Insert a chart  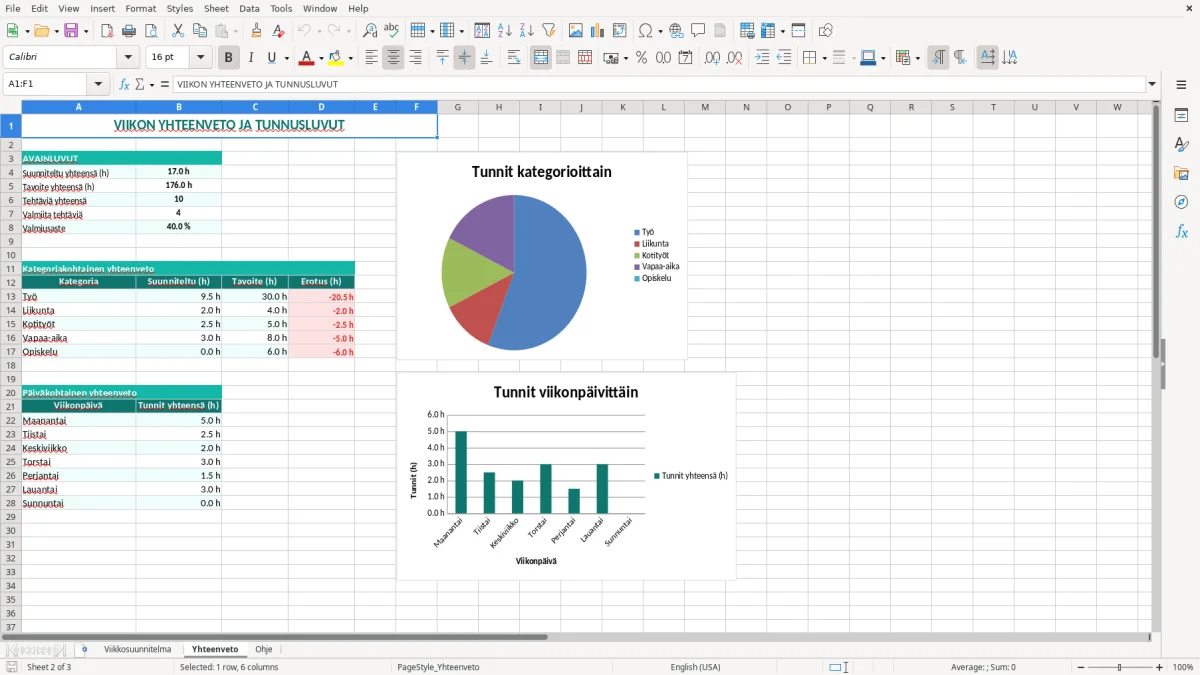point(598,31)
